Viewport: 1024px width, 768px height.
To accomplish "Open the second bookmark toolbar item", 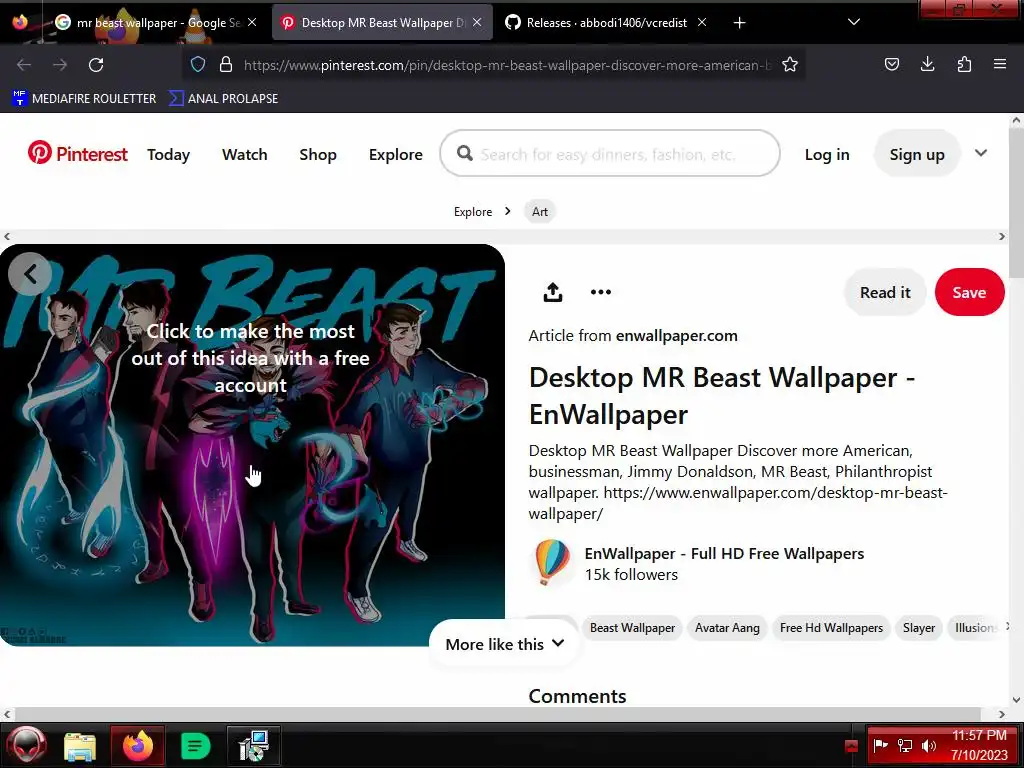I will pos(223,99).
